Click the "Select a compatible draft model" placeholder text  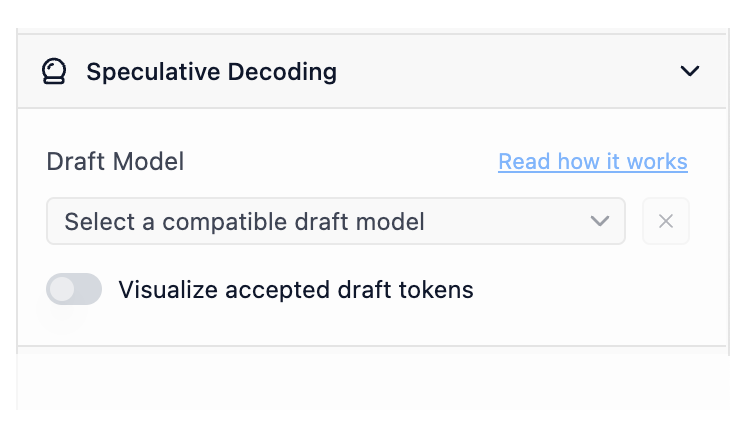coord(244,221)
